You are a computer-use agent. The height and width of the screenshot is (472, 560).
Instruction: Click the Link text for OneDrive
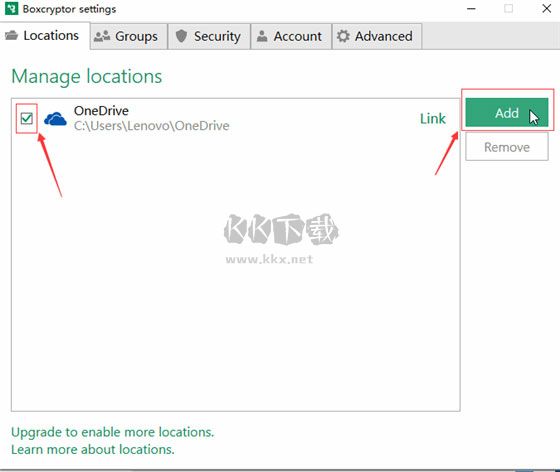[432, 119]
